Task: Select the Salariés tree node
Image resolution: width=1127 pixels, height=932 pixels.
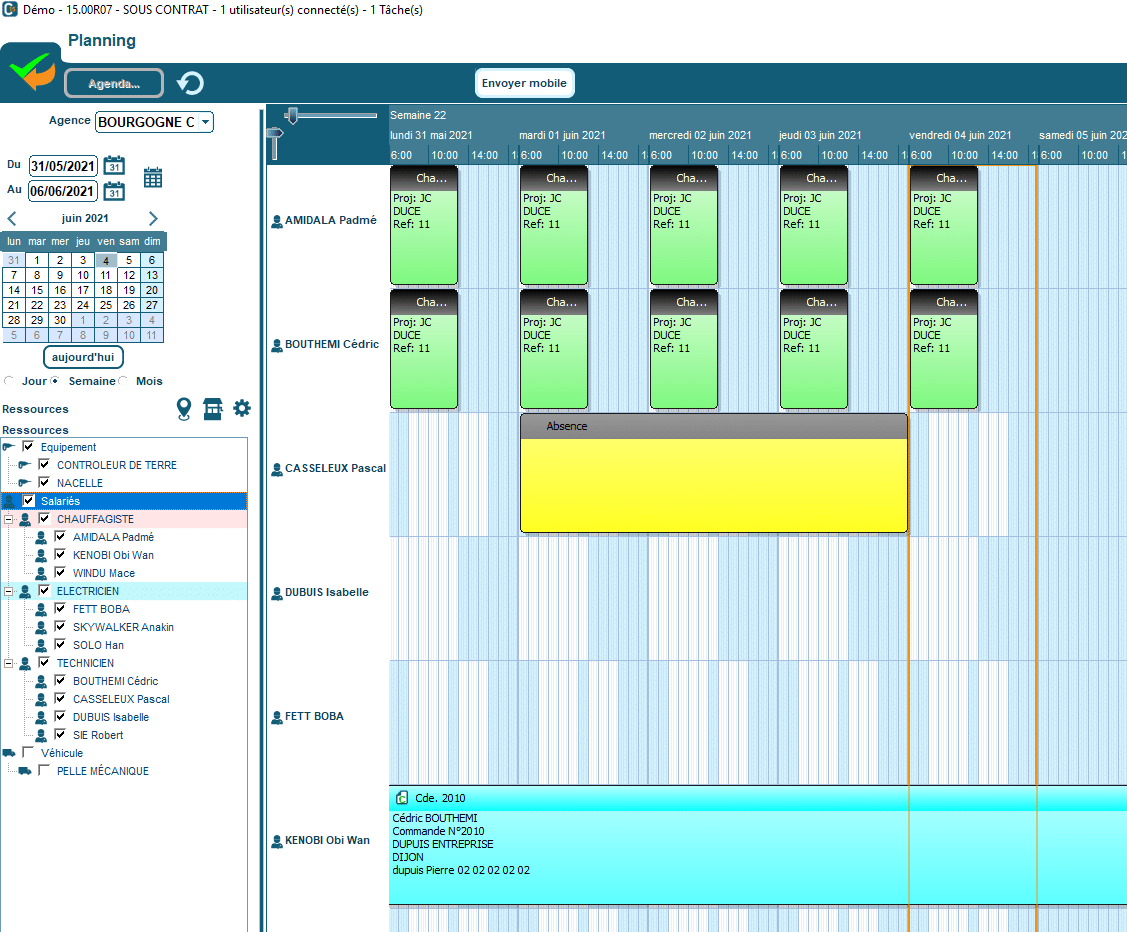Action: coord(60,501)
